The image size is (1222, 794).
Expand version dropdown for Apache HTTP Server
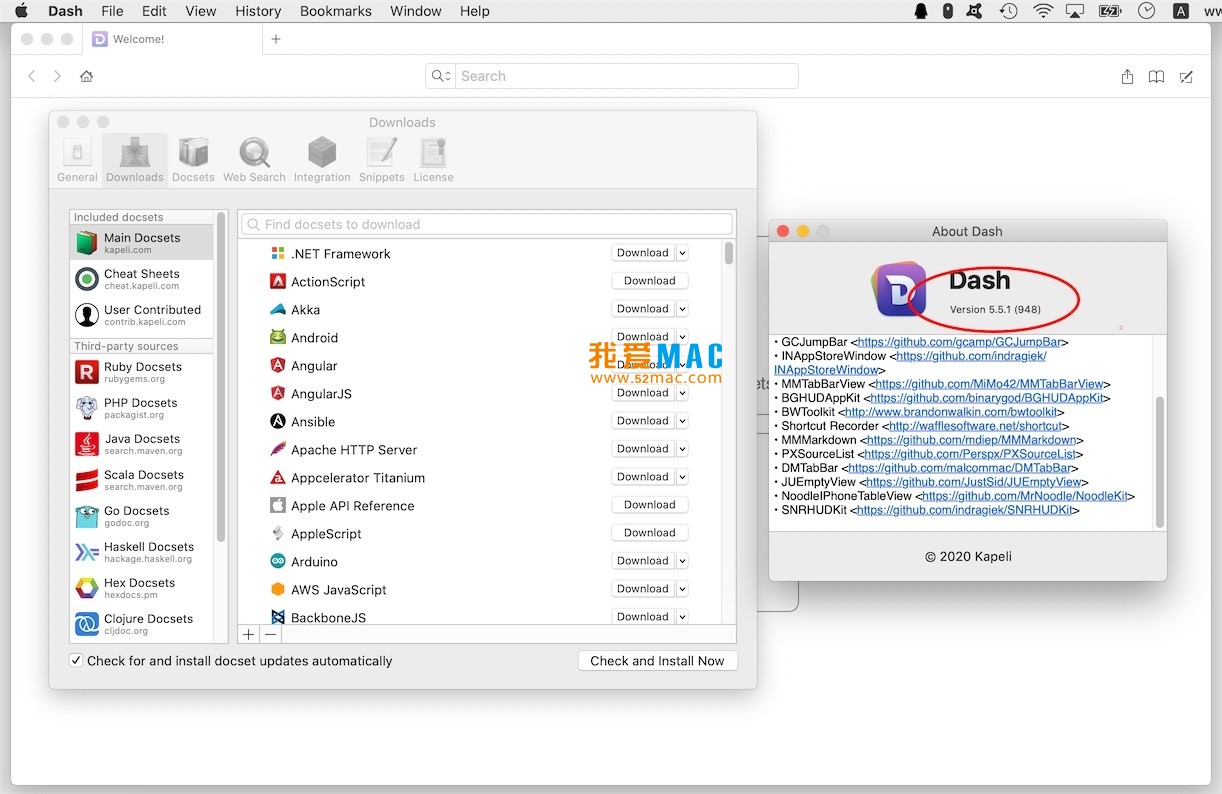pyautogui.click(x=682, y=449)
